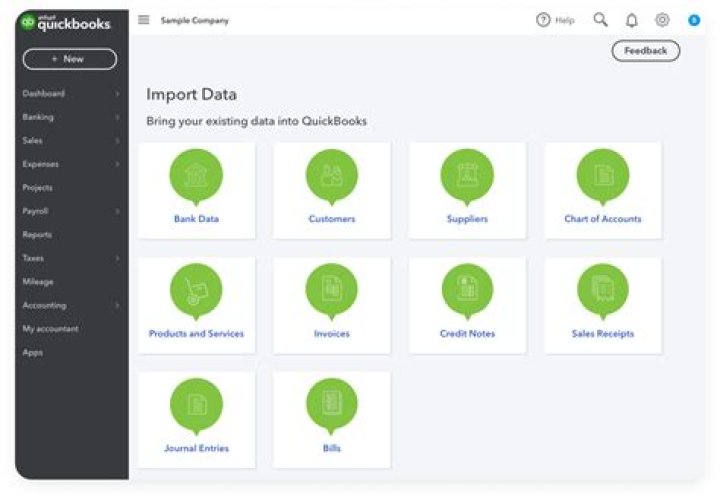This screenshot has height=500, width=720.
Task: Open the settings gear icon
Action: pyautogui.click(x=662, y=20)
